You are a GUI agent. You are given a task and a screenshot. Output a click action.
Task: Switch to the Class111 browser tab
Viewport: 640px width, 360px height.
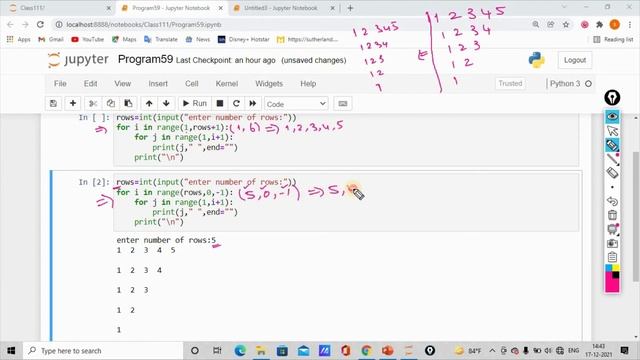pos(57,8)
